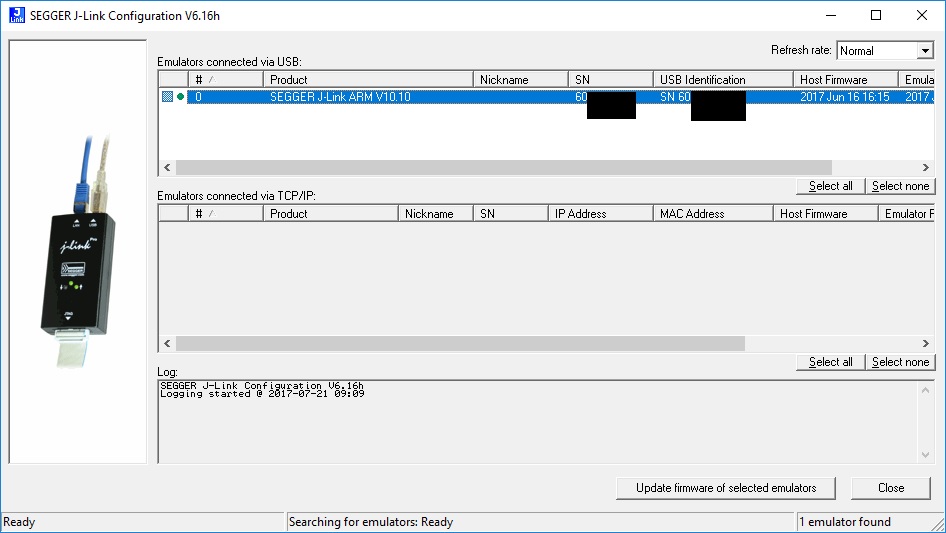Click the MAC Address column header

point(713,214)
